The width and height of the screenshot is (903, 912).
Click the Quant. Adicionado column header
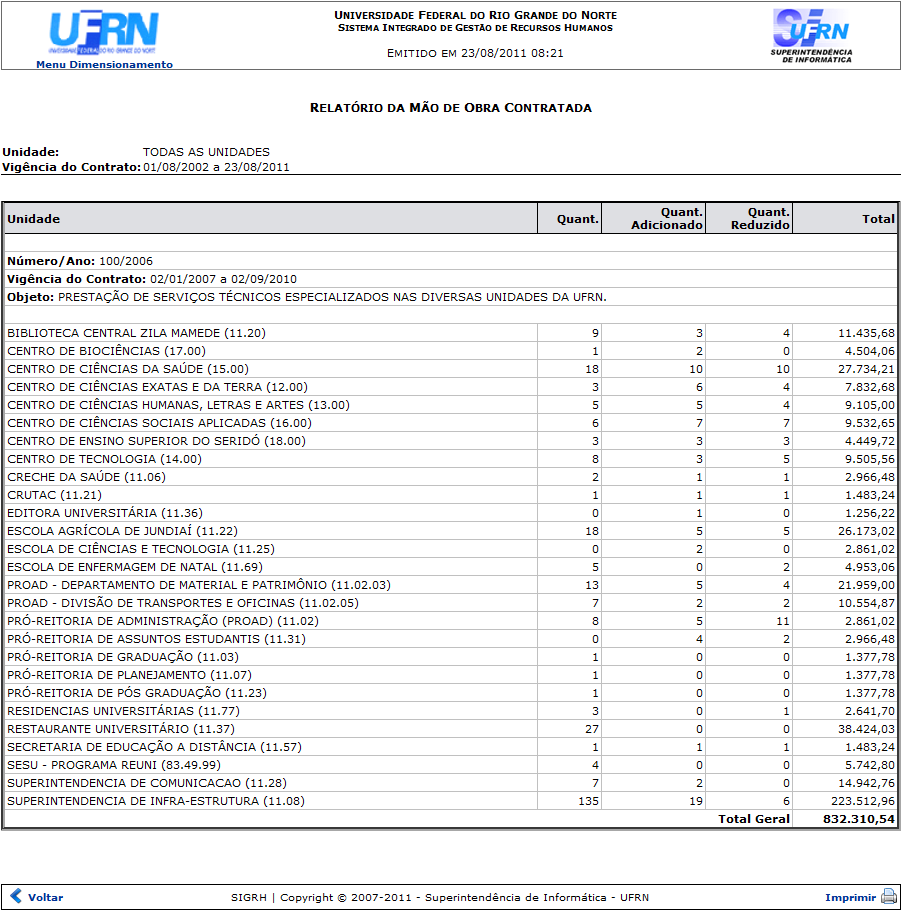(654, 219)
